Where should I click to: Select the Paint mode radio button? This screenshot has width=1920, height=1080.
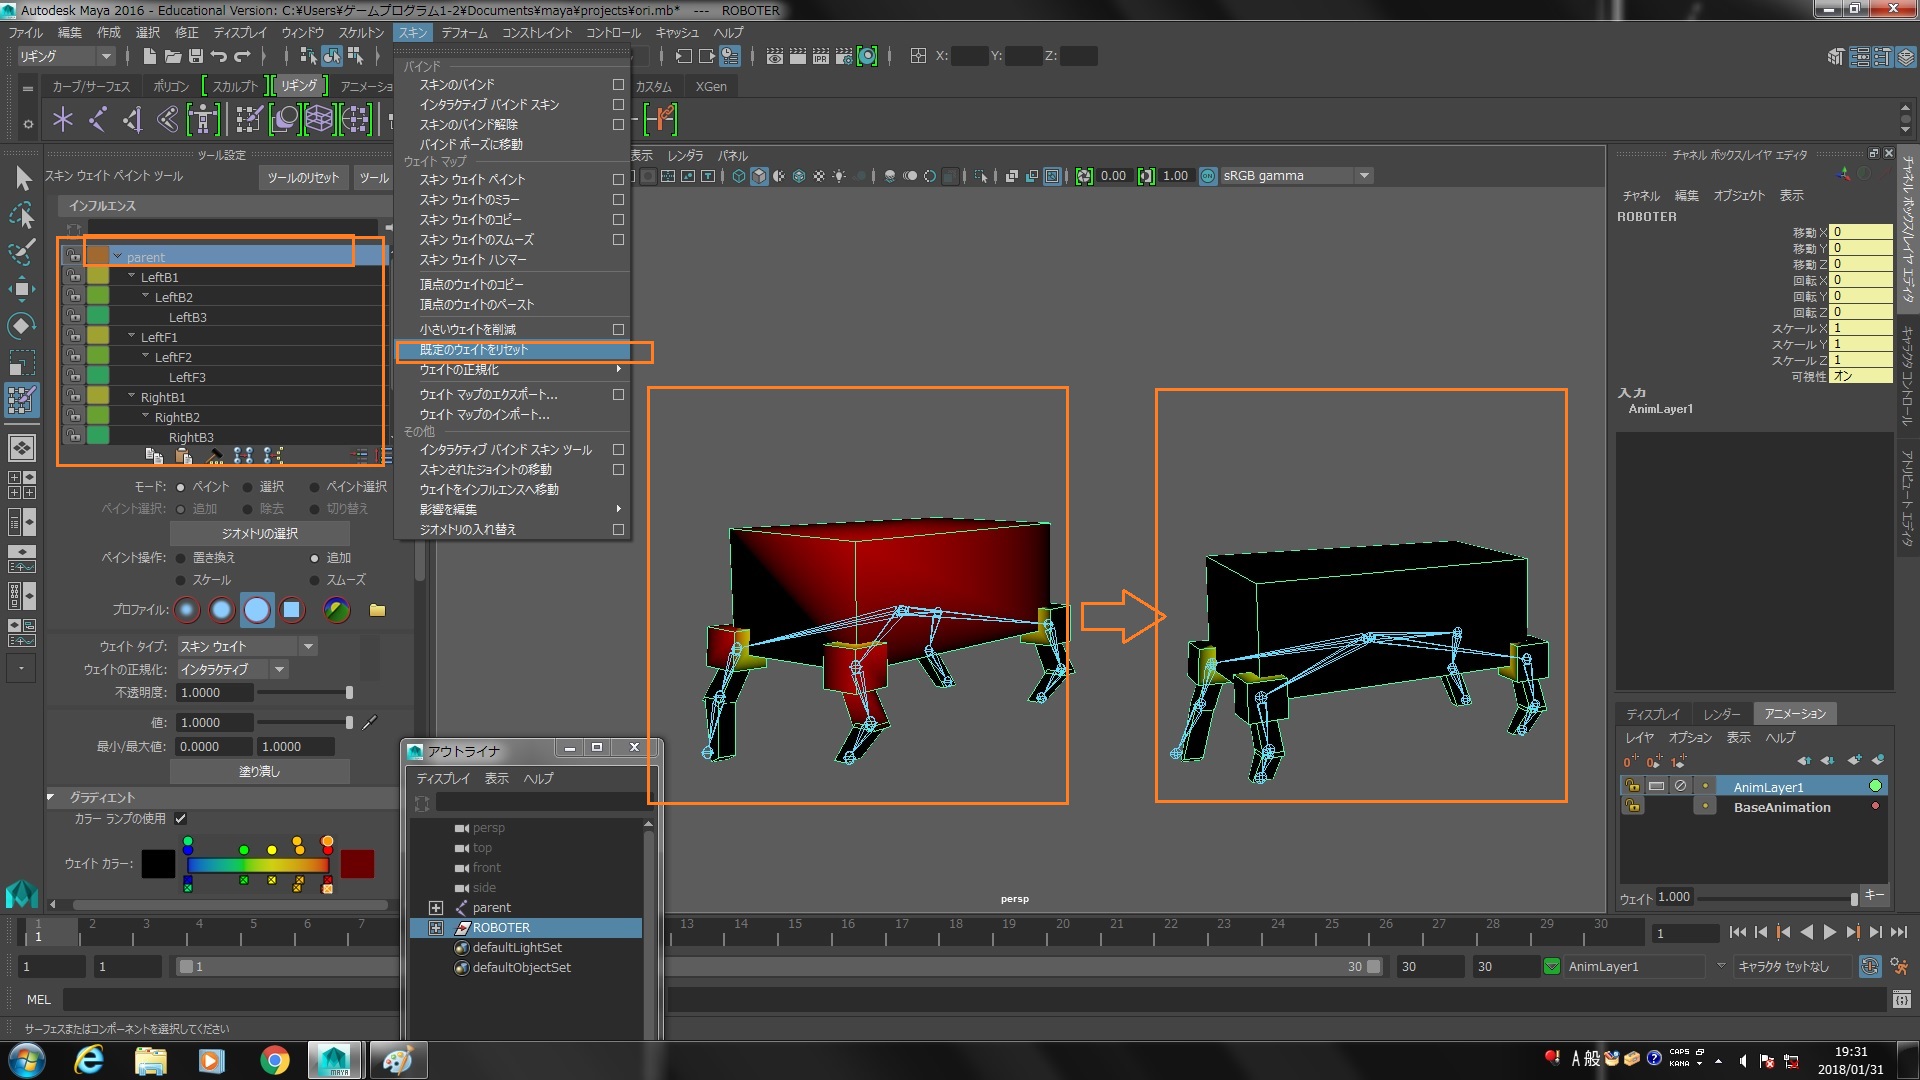pyautogui.click(x=181, y=487)
